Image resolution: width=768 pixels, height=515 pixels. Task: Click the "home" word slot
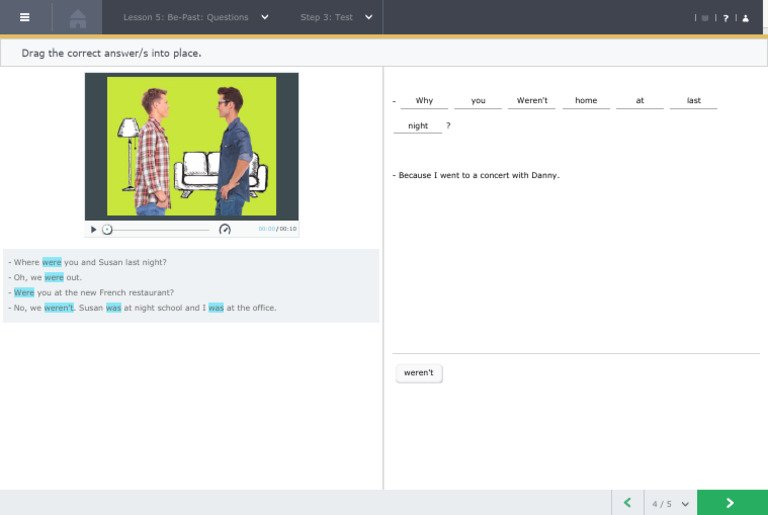pos(586,101)
